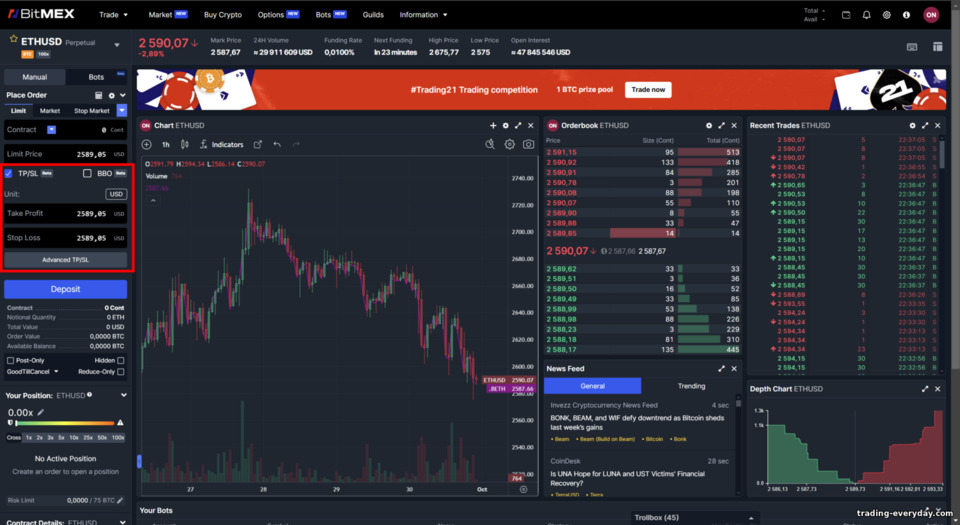Viewport: 960px width, 525px height.
Task: Click the Stop Loss price field
Action: 66,238
